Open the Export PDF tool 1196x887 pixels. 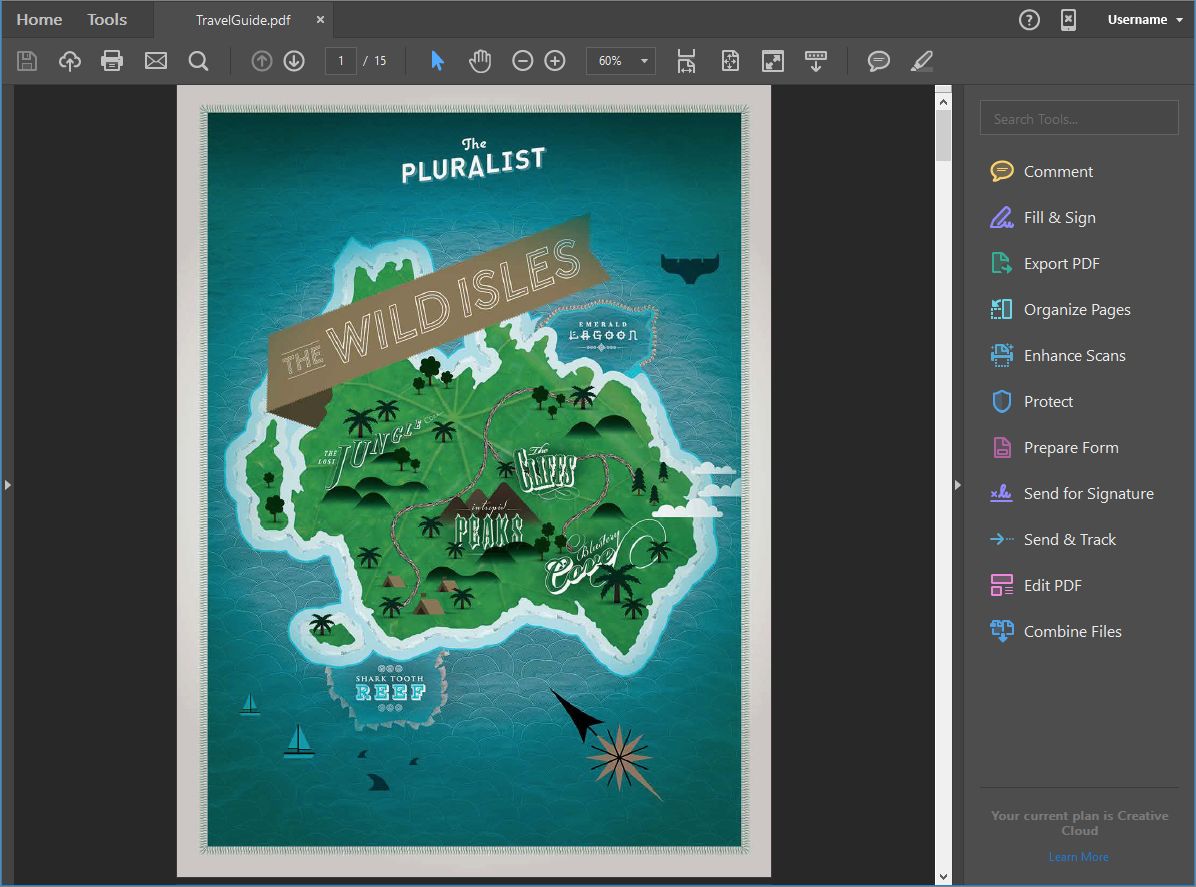pos(1061,264)
